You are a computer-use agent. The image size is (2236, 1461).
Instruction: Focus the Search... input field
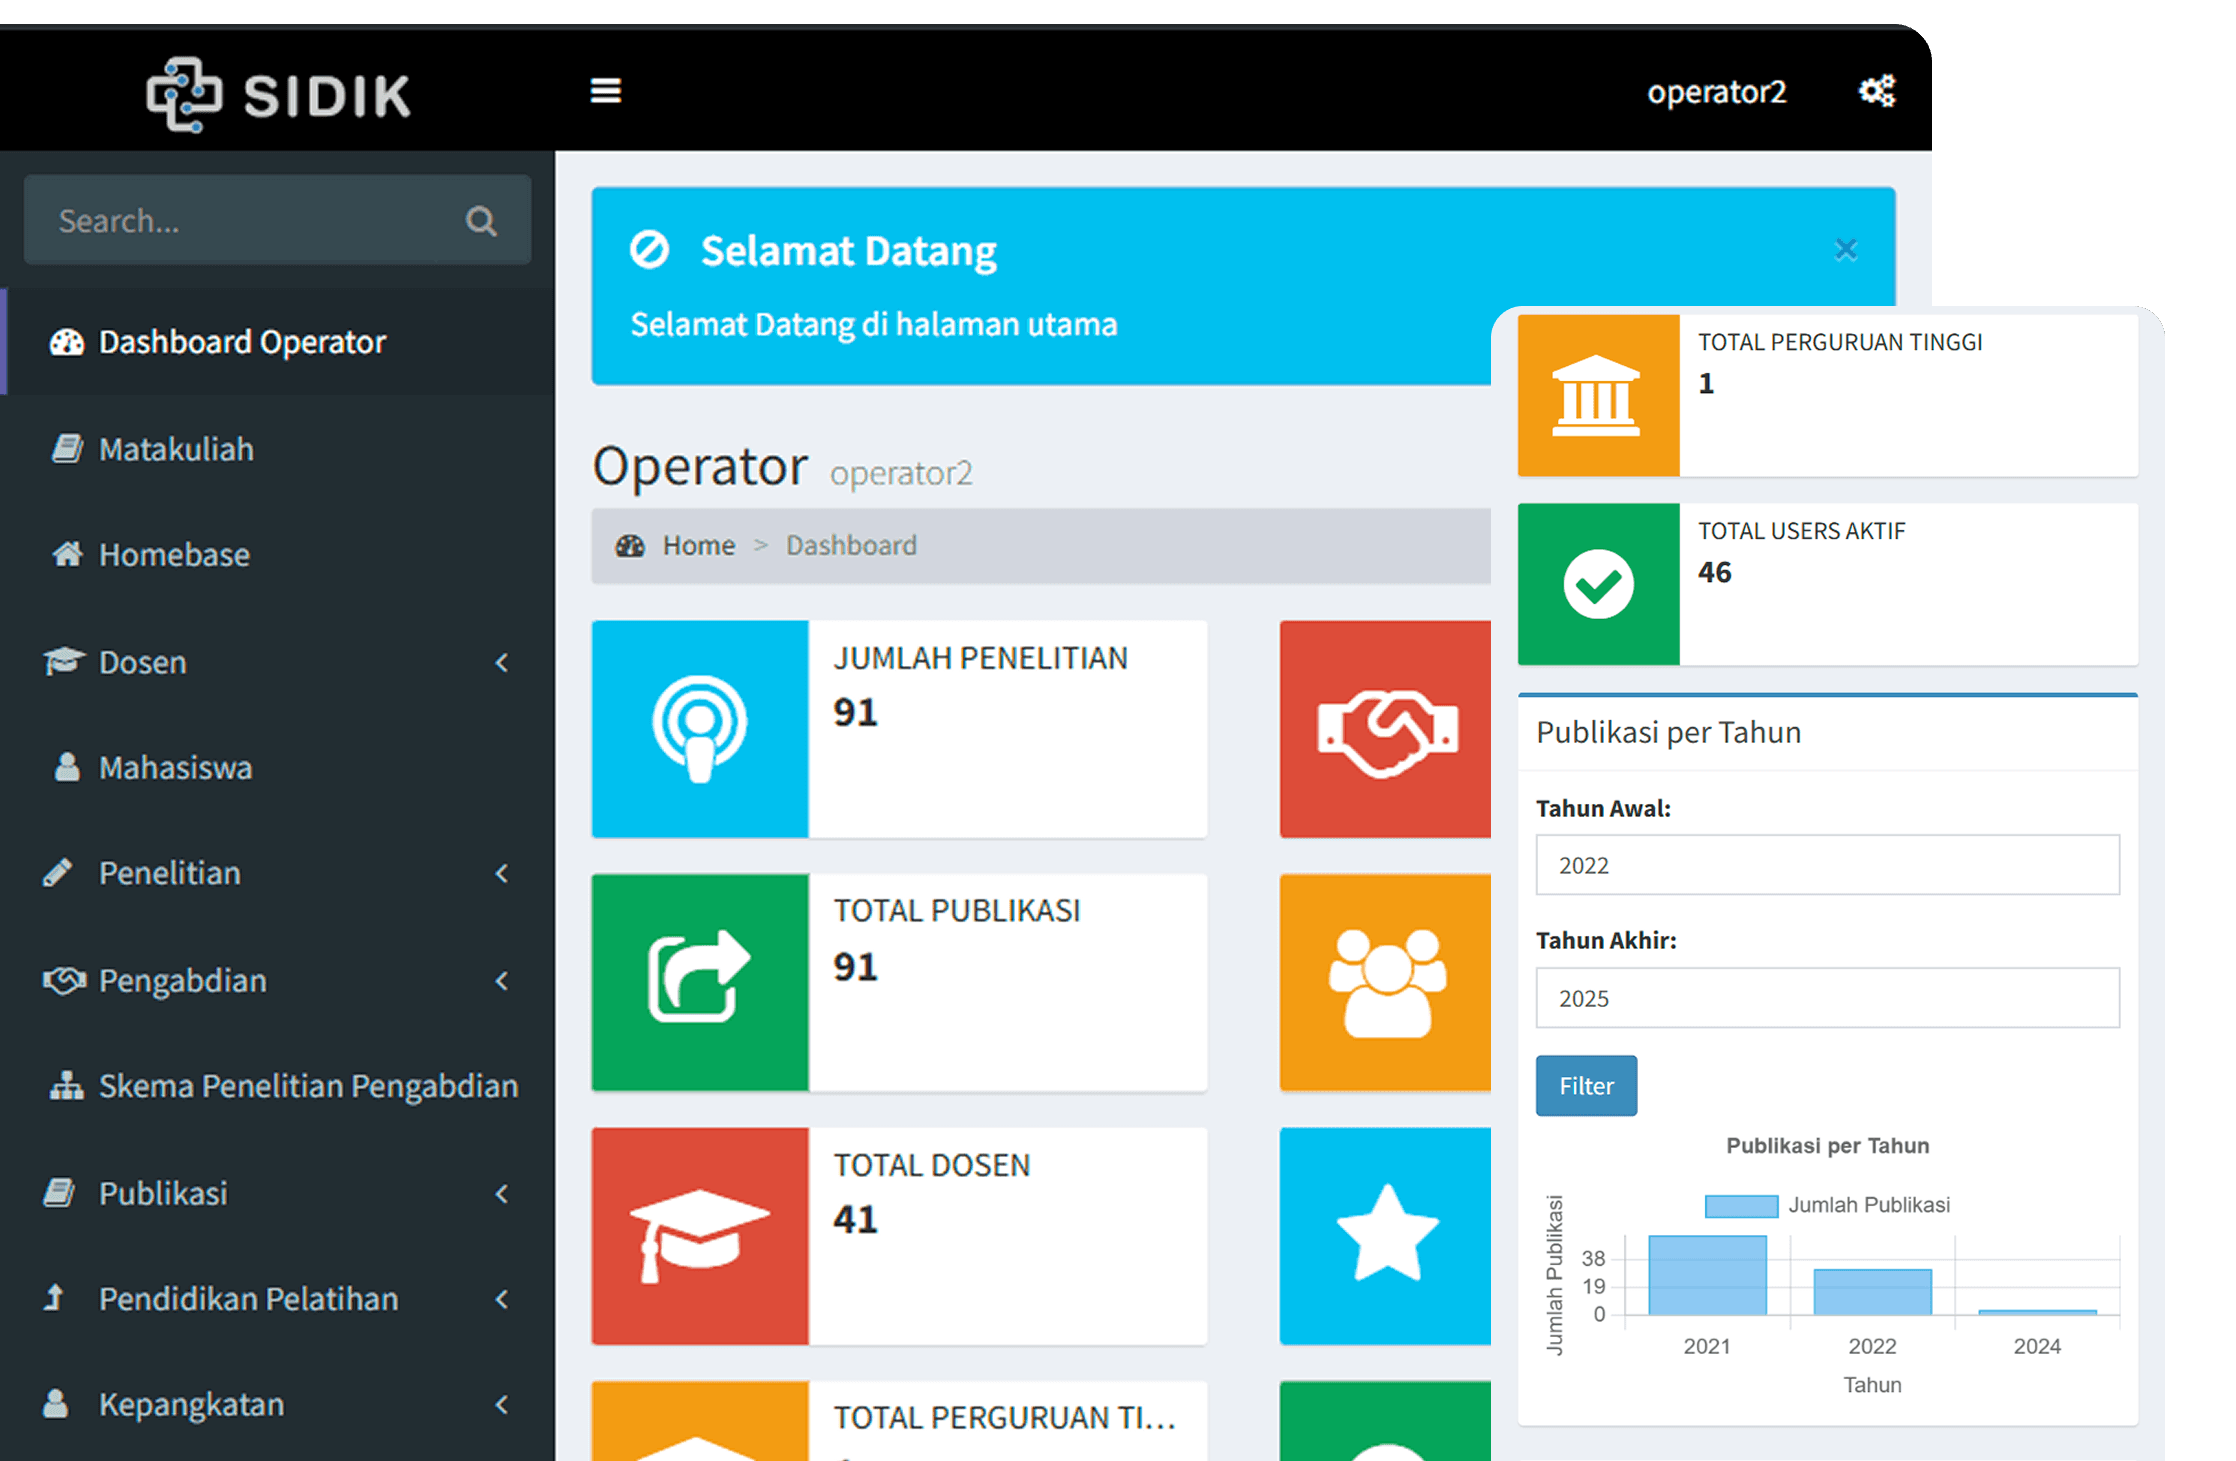pos(277,220)
